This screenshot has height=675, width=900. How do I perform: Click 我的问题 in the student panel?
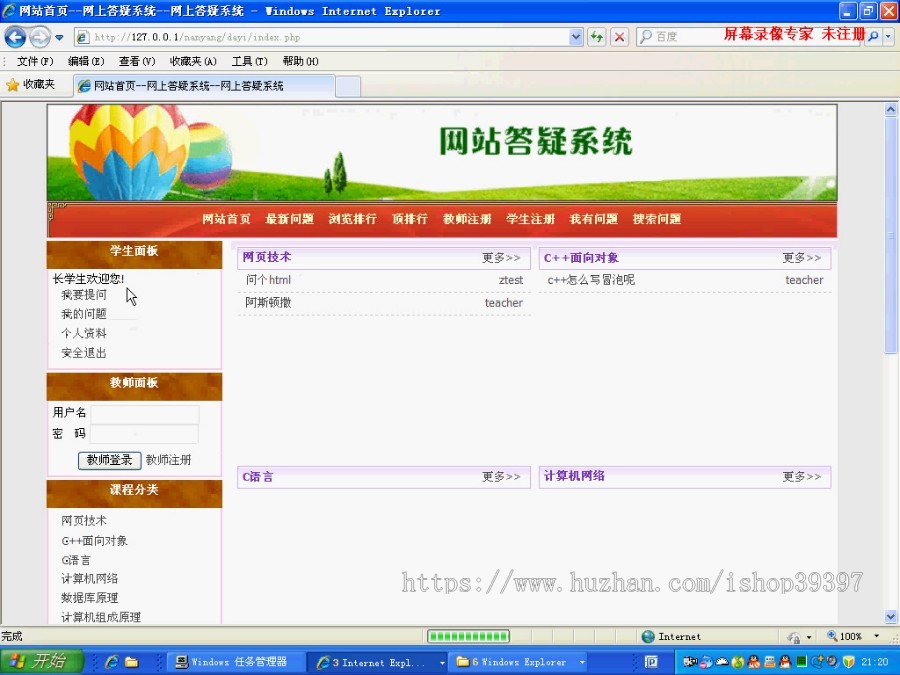pos(84,313)
